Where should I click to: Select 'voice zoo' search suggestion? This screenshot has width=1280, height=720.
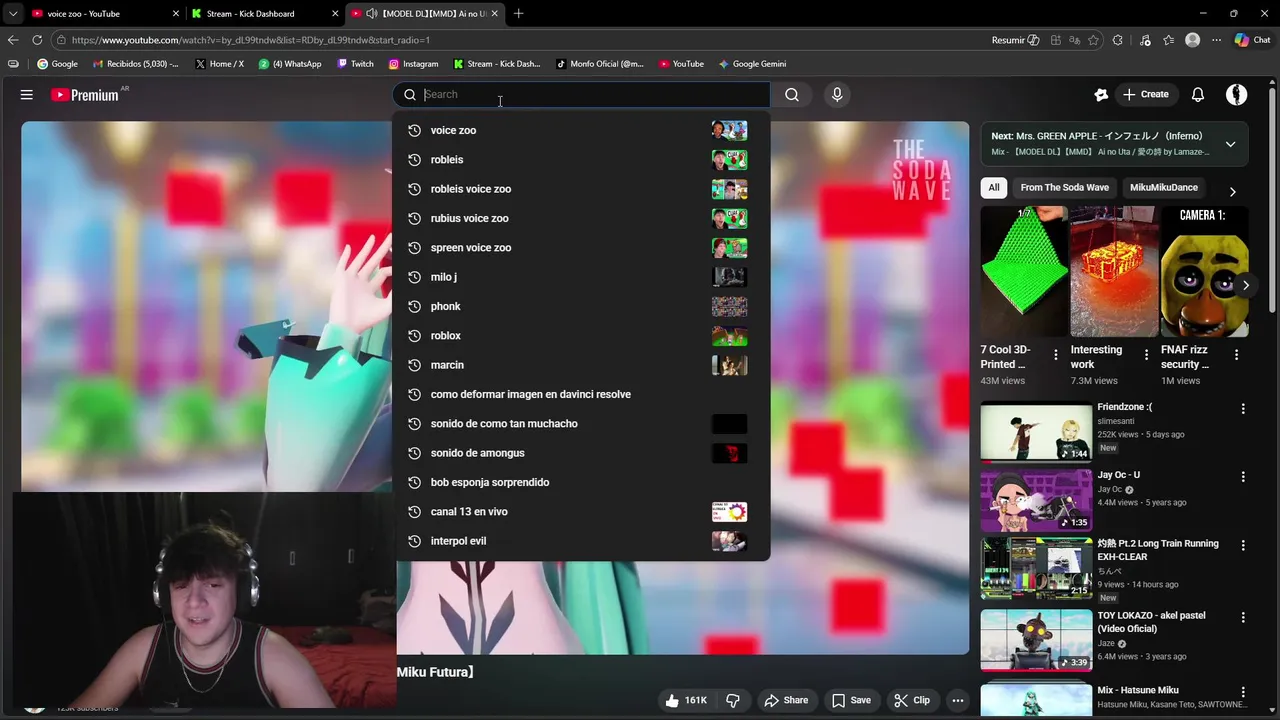pyautogui.click(x=581, y=130)
